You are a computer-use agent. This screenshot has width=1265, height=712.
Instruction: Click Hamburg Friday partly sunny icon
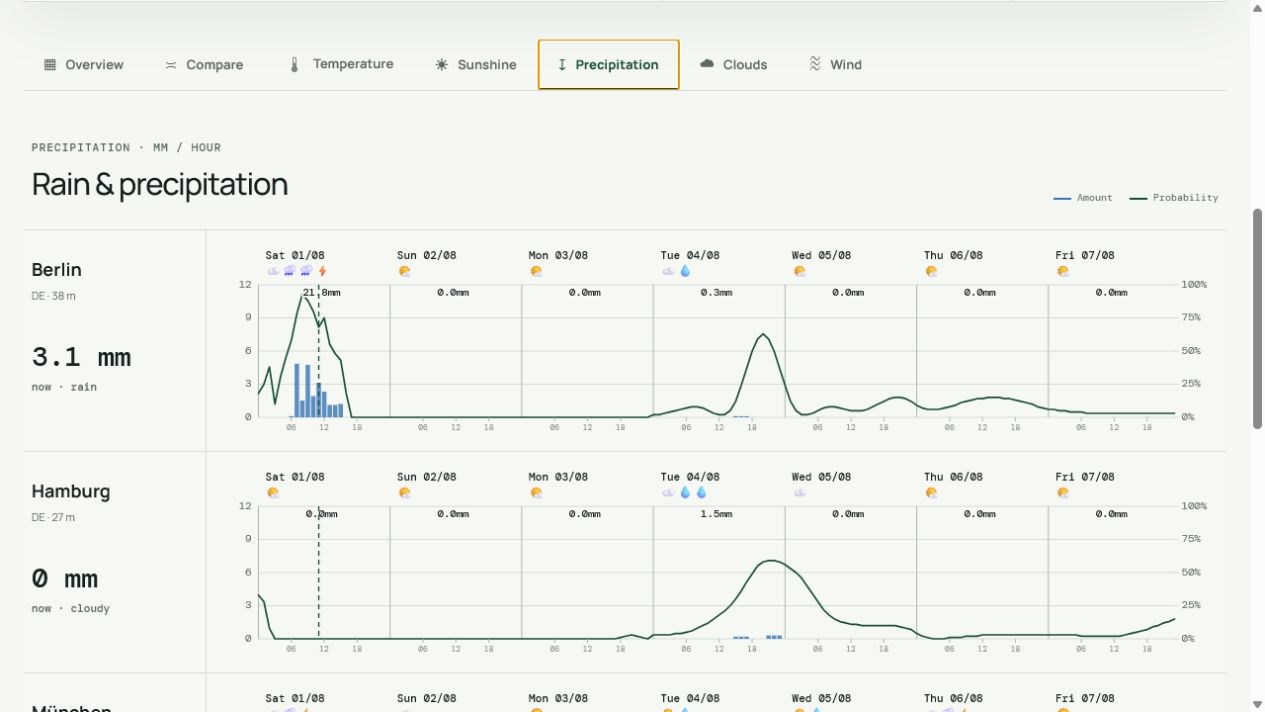(x=1063, y=492)
